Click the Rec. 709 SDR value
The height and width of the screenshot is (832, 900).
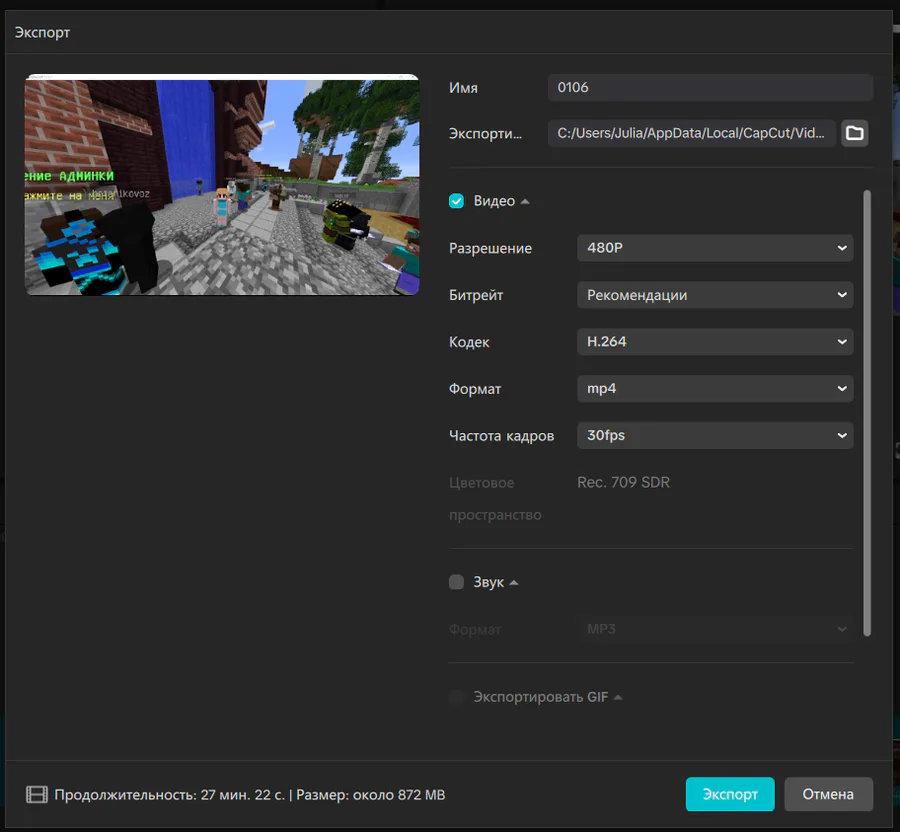point(623,483)
